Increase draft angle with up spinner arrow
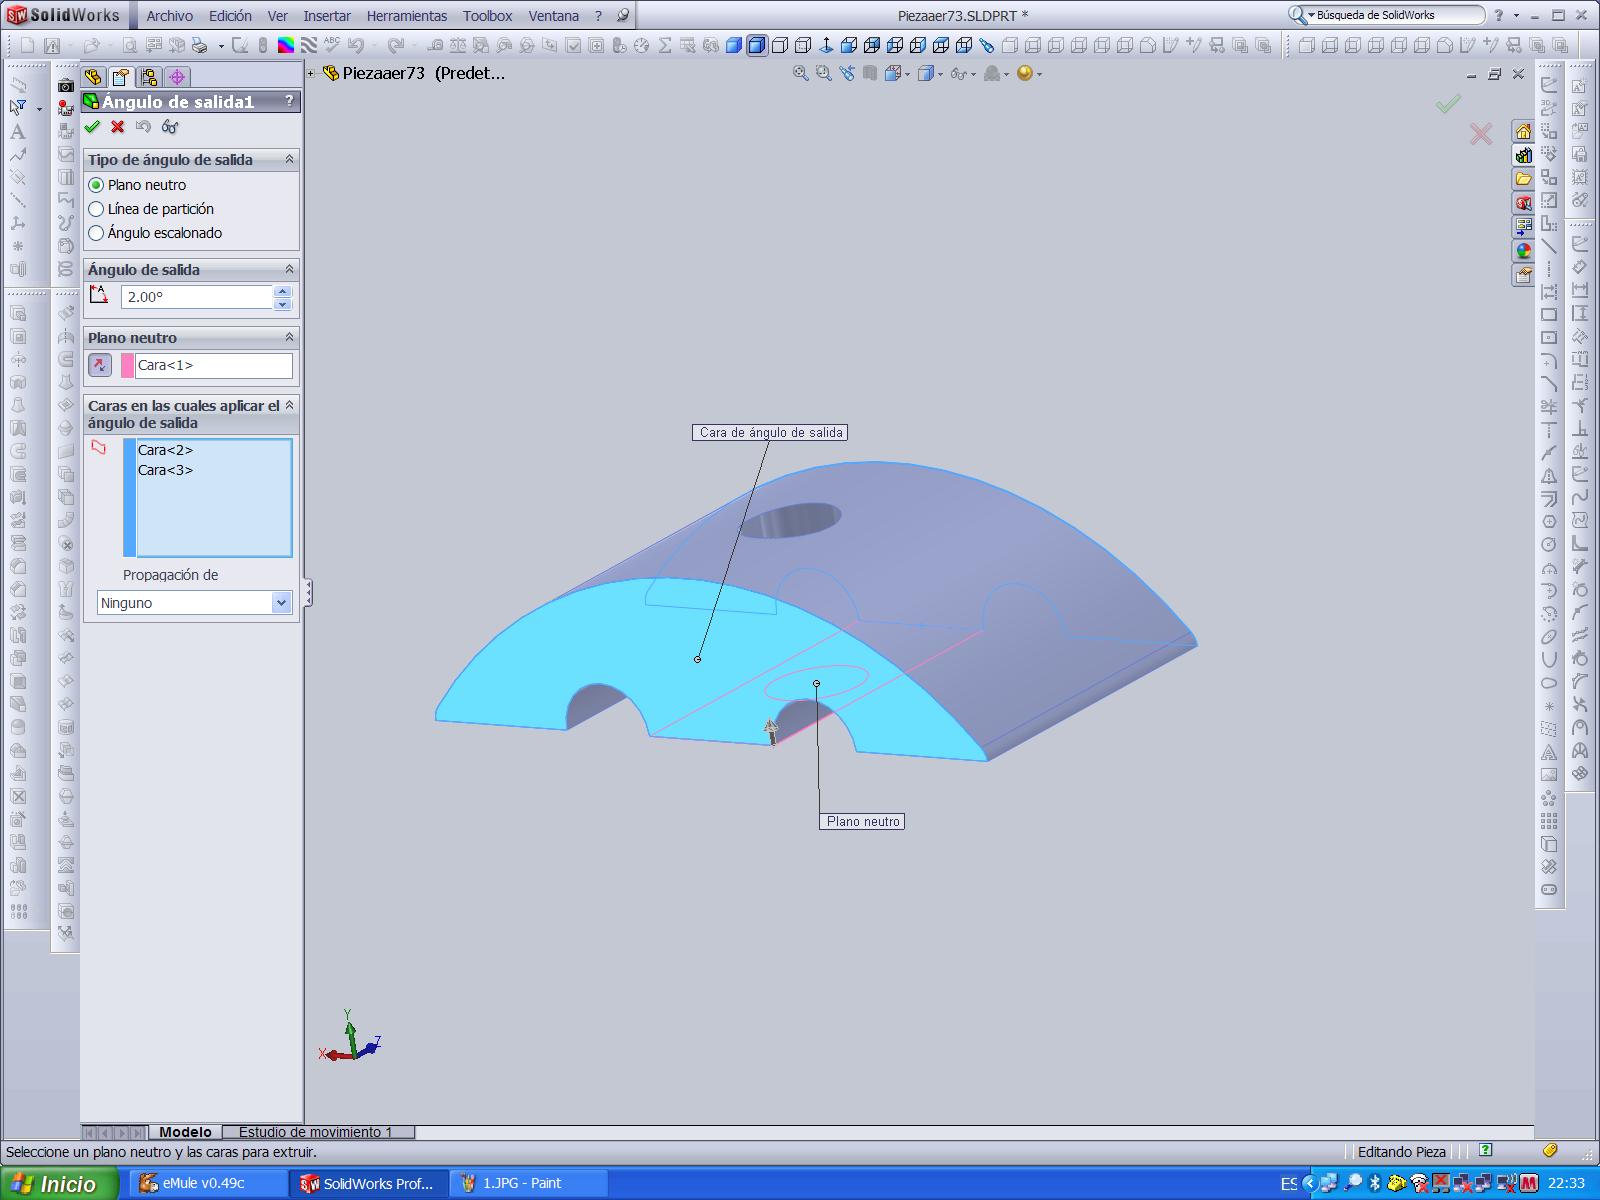 click(282, 291)
